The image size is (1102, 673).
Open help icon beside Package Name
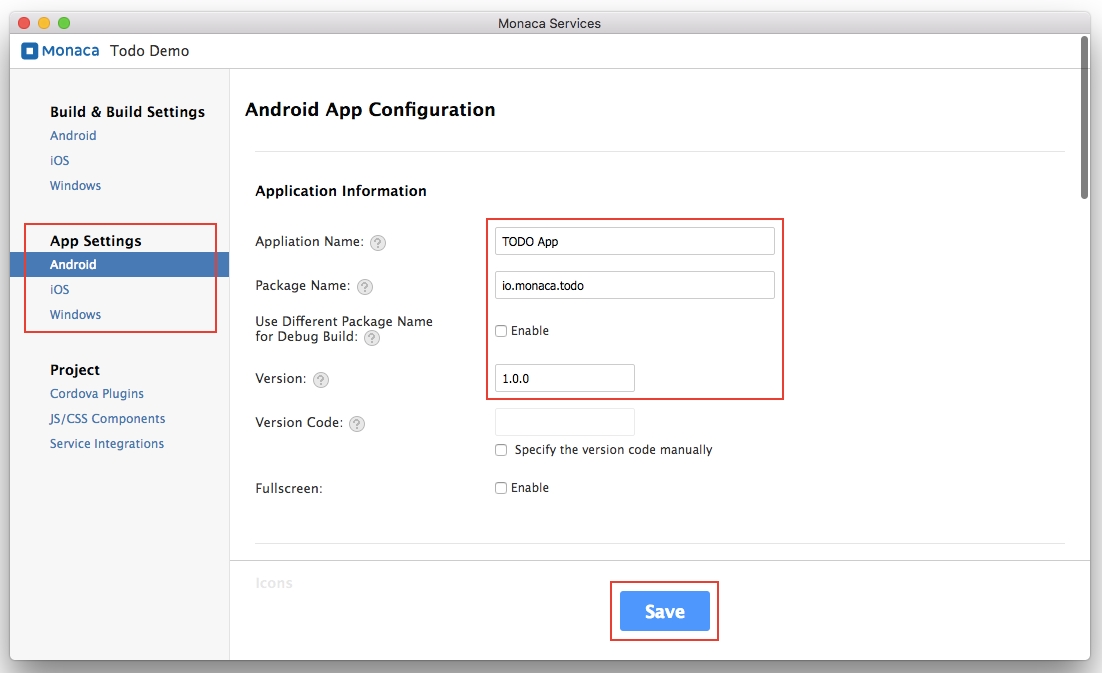click(x=365, y=287)
